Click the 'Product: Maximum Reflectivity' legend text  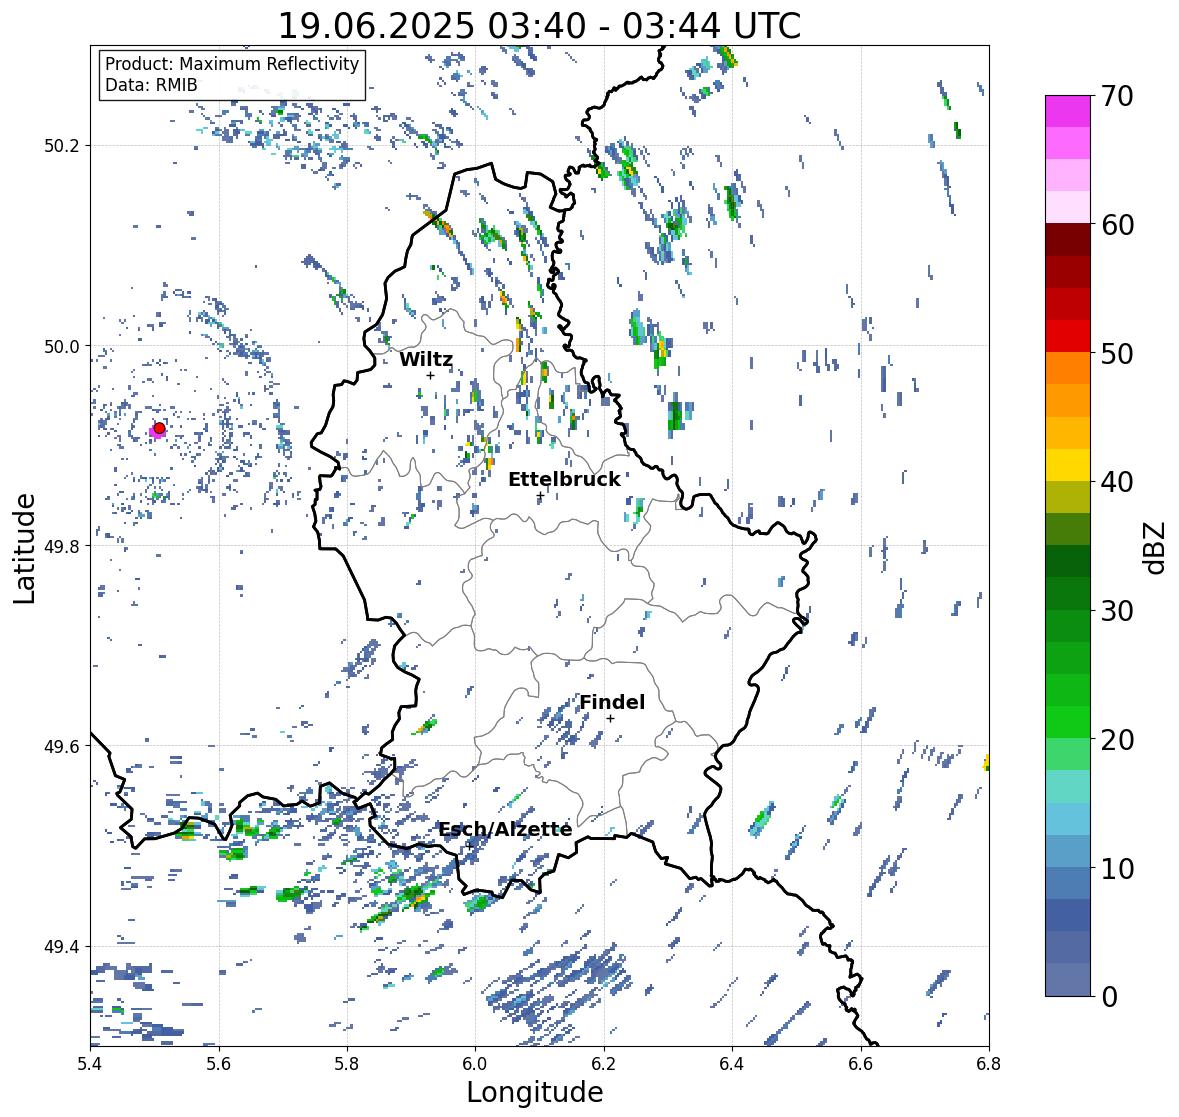232,64
